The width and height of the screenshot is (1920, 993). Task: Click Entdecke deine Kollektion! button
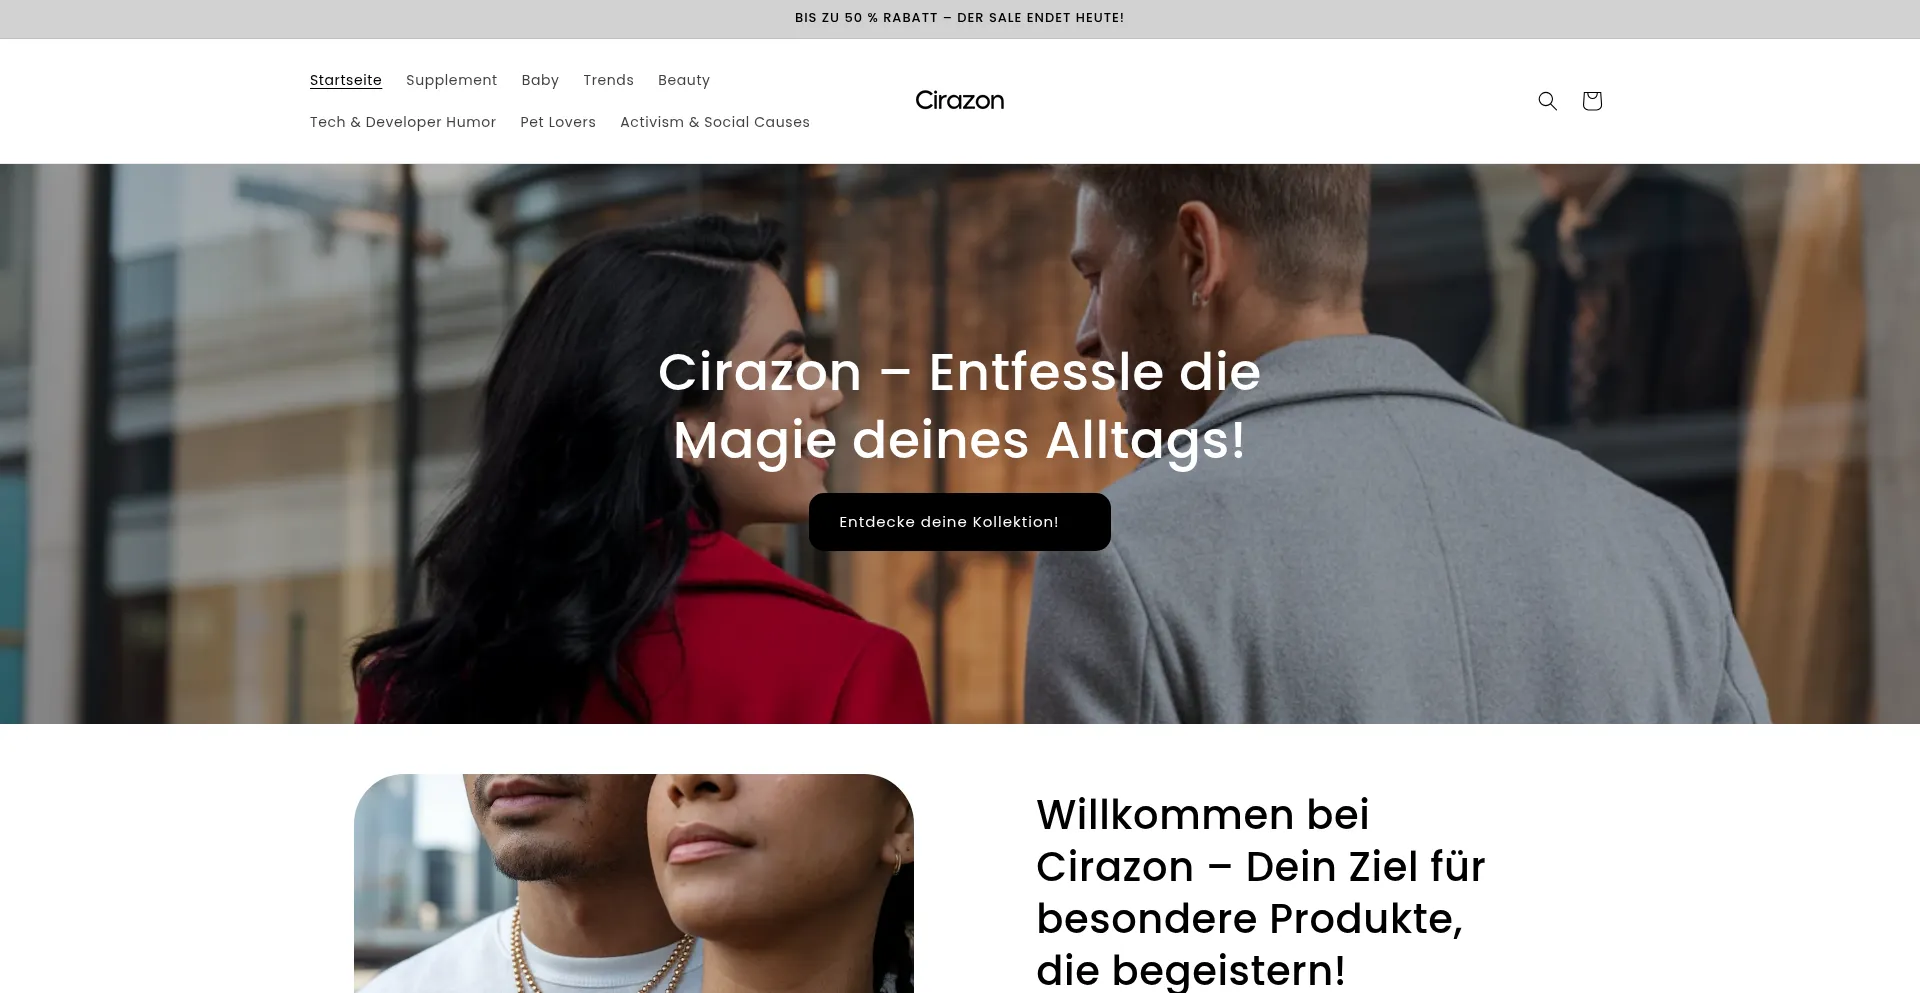[x=960, y=522]
